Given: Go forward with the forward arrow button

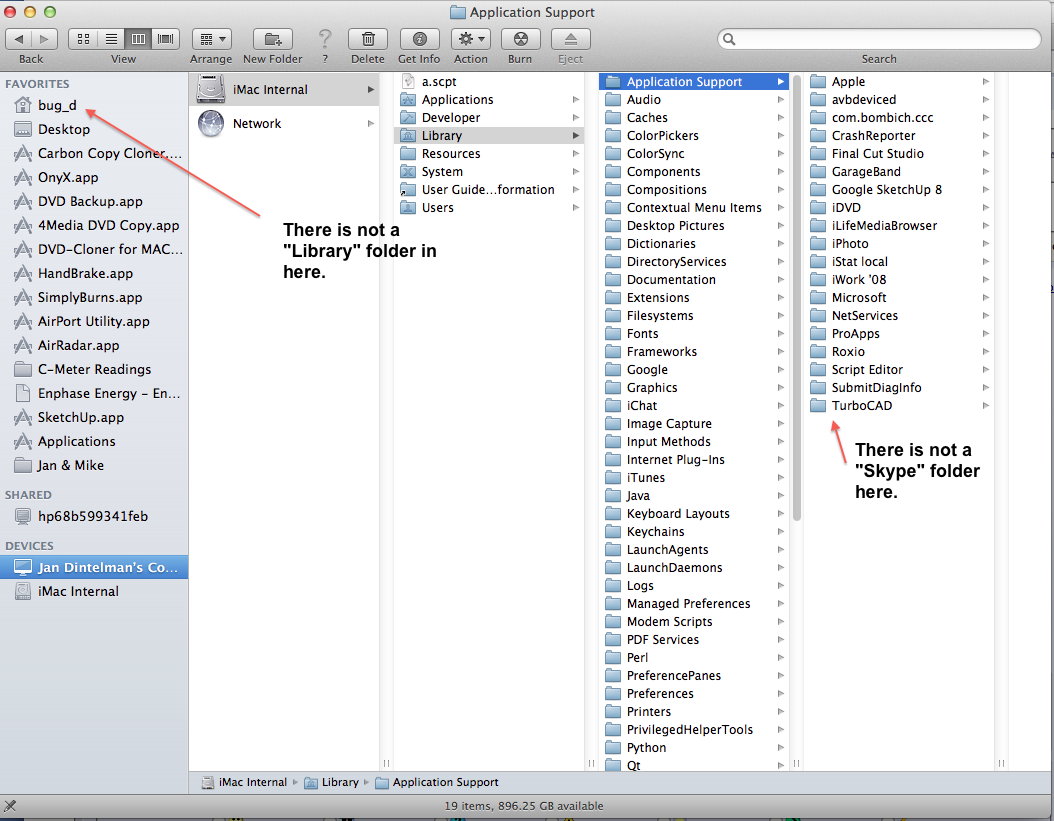Looking at the screenshot, I should click(44, 39).
